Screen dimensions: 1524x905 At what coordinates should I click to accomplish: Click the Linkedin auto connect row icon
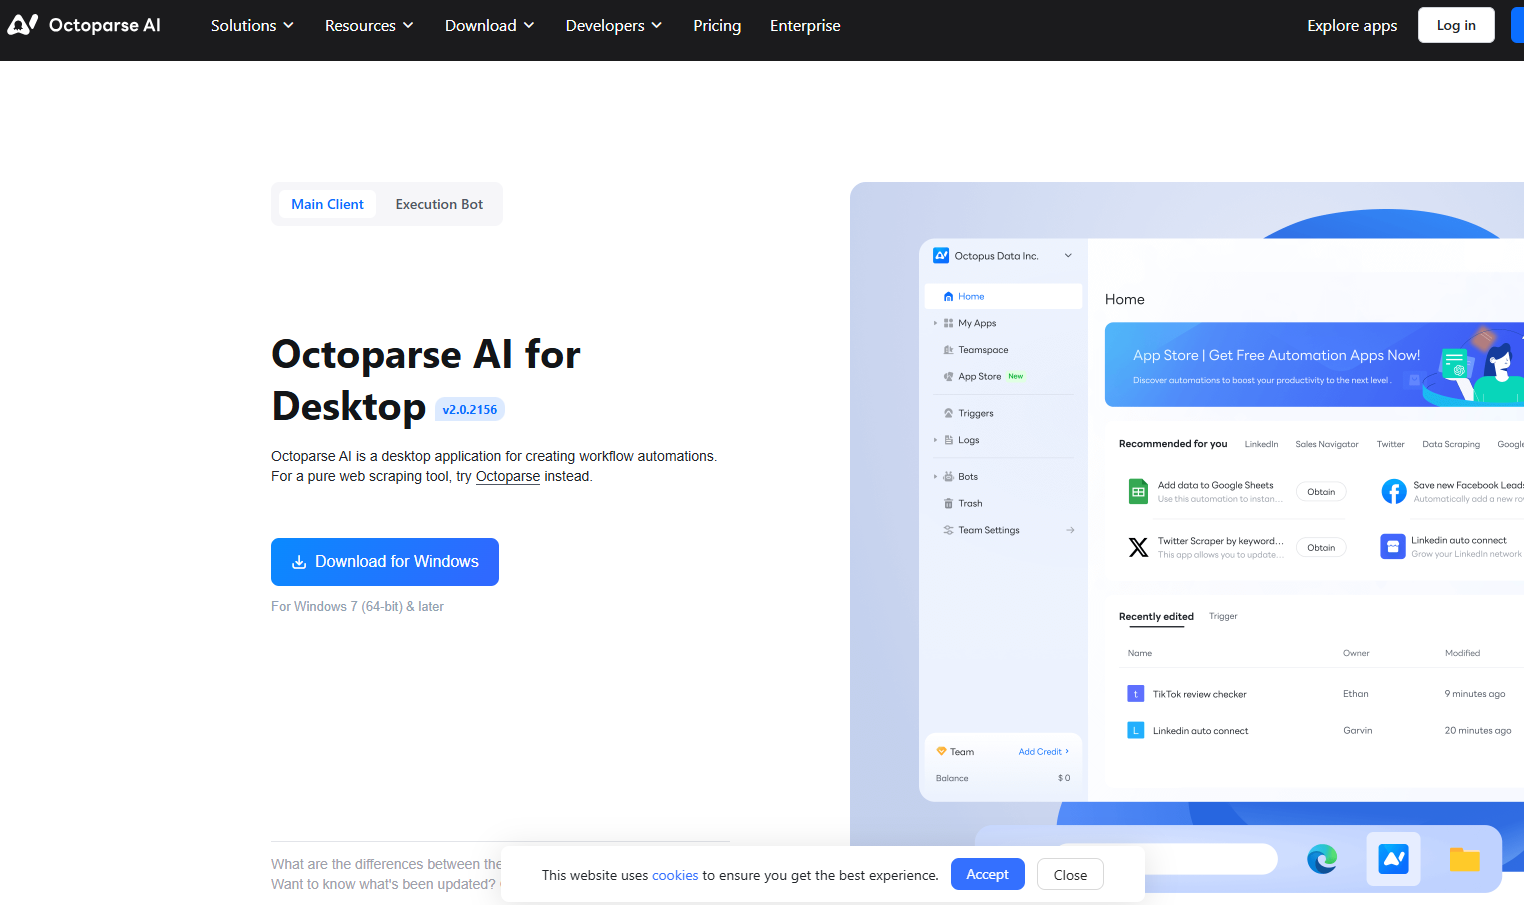(1136, 730)
